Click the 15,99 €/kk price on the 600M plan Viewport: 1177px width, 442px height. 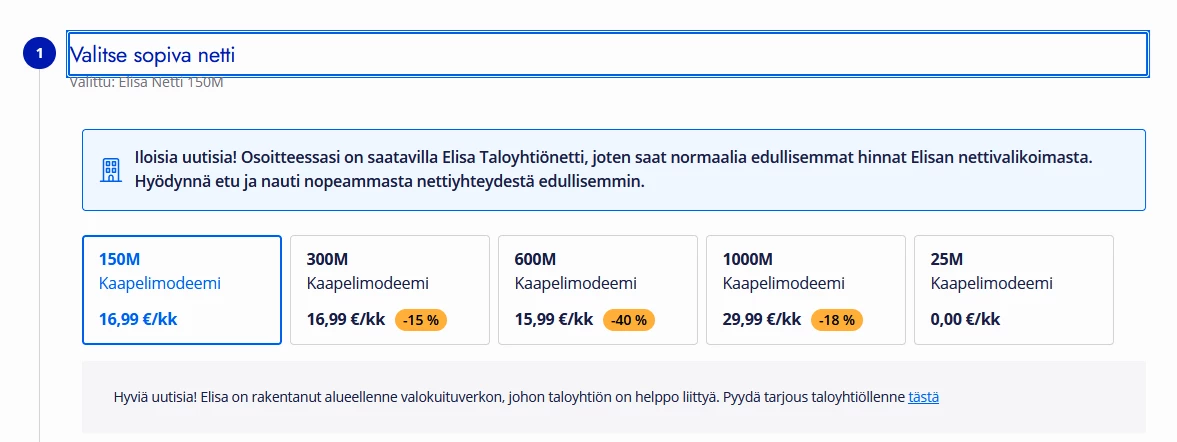[553, 320]
